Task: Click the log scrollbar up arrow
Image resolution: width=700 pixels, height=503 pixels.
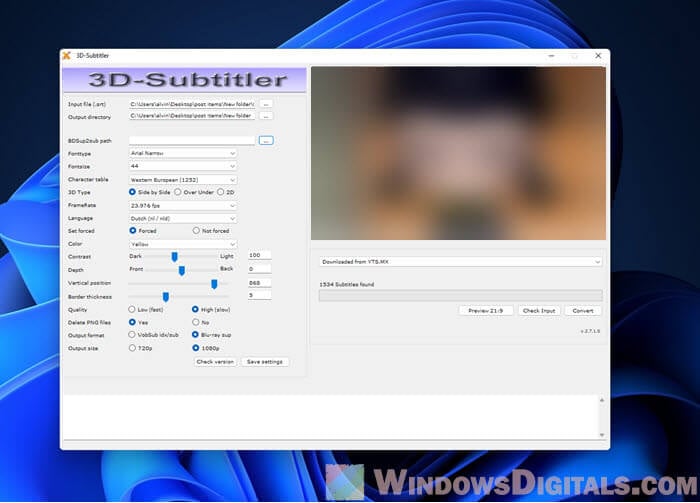Action: click(x=602, y=400)
